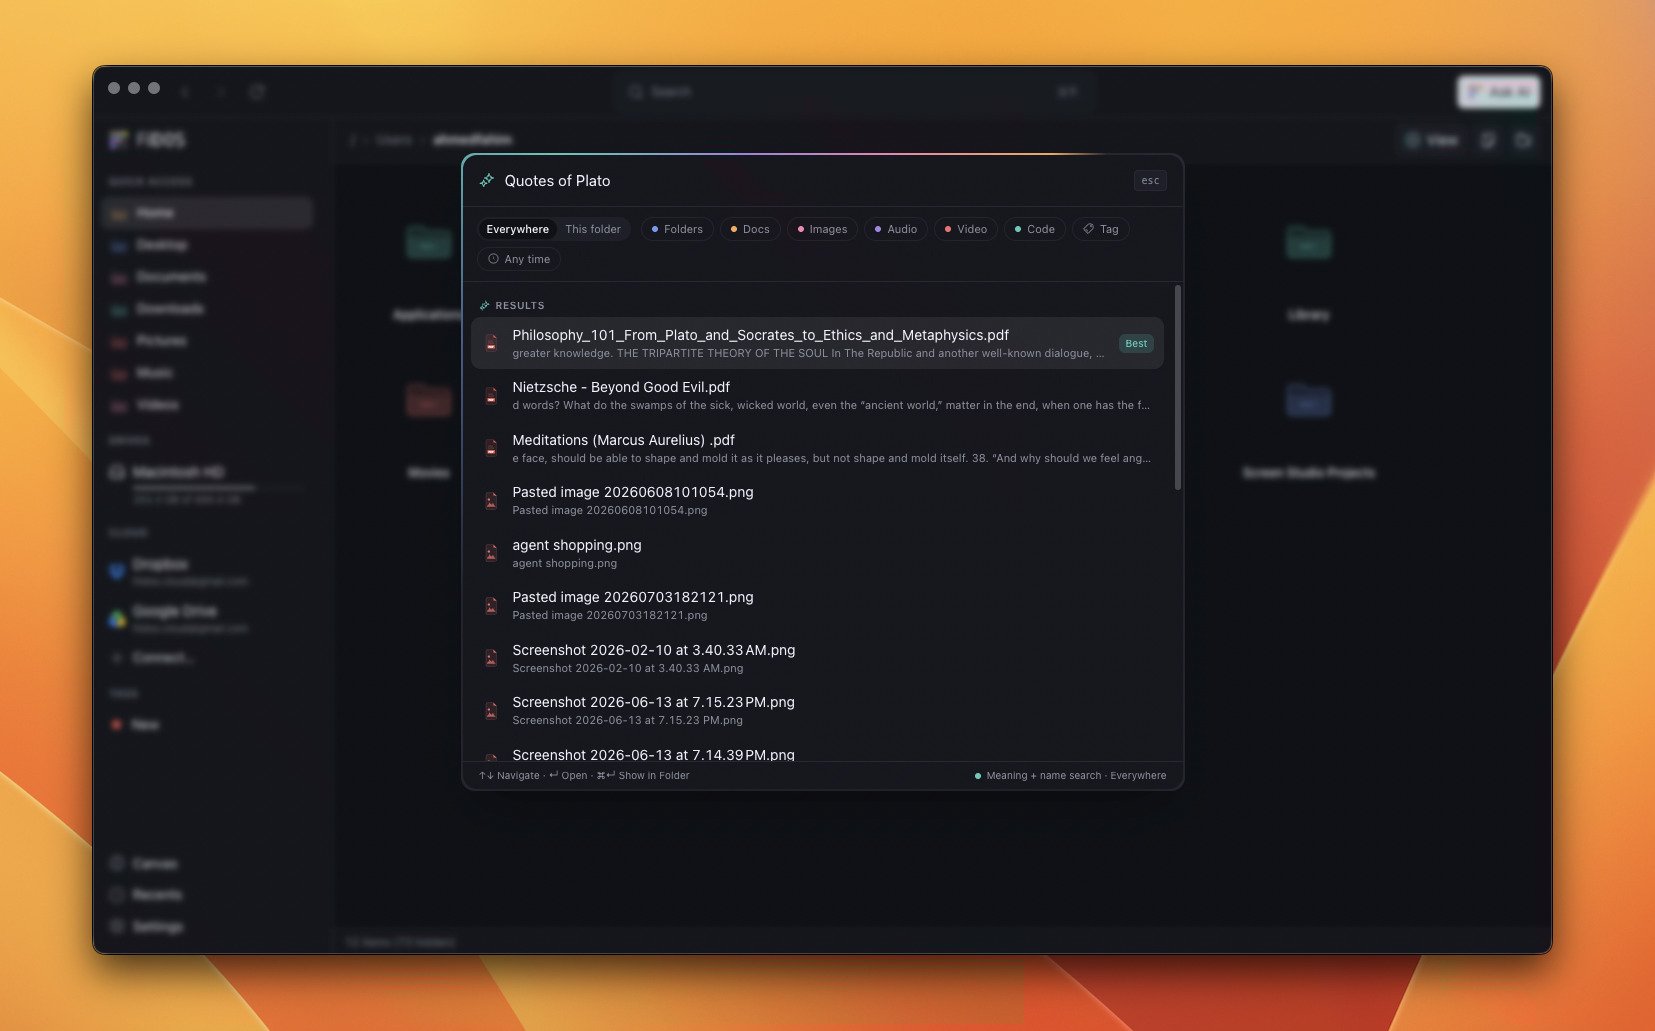Click the blurred Search bar in the title bar
Viewport: 1655px width, 1031px height.
(855, 92)
